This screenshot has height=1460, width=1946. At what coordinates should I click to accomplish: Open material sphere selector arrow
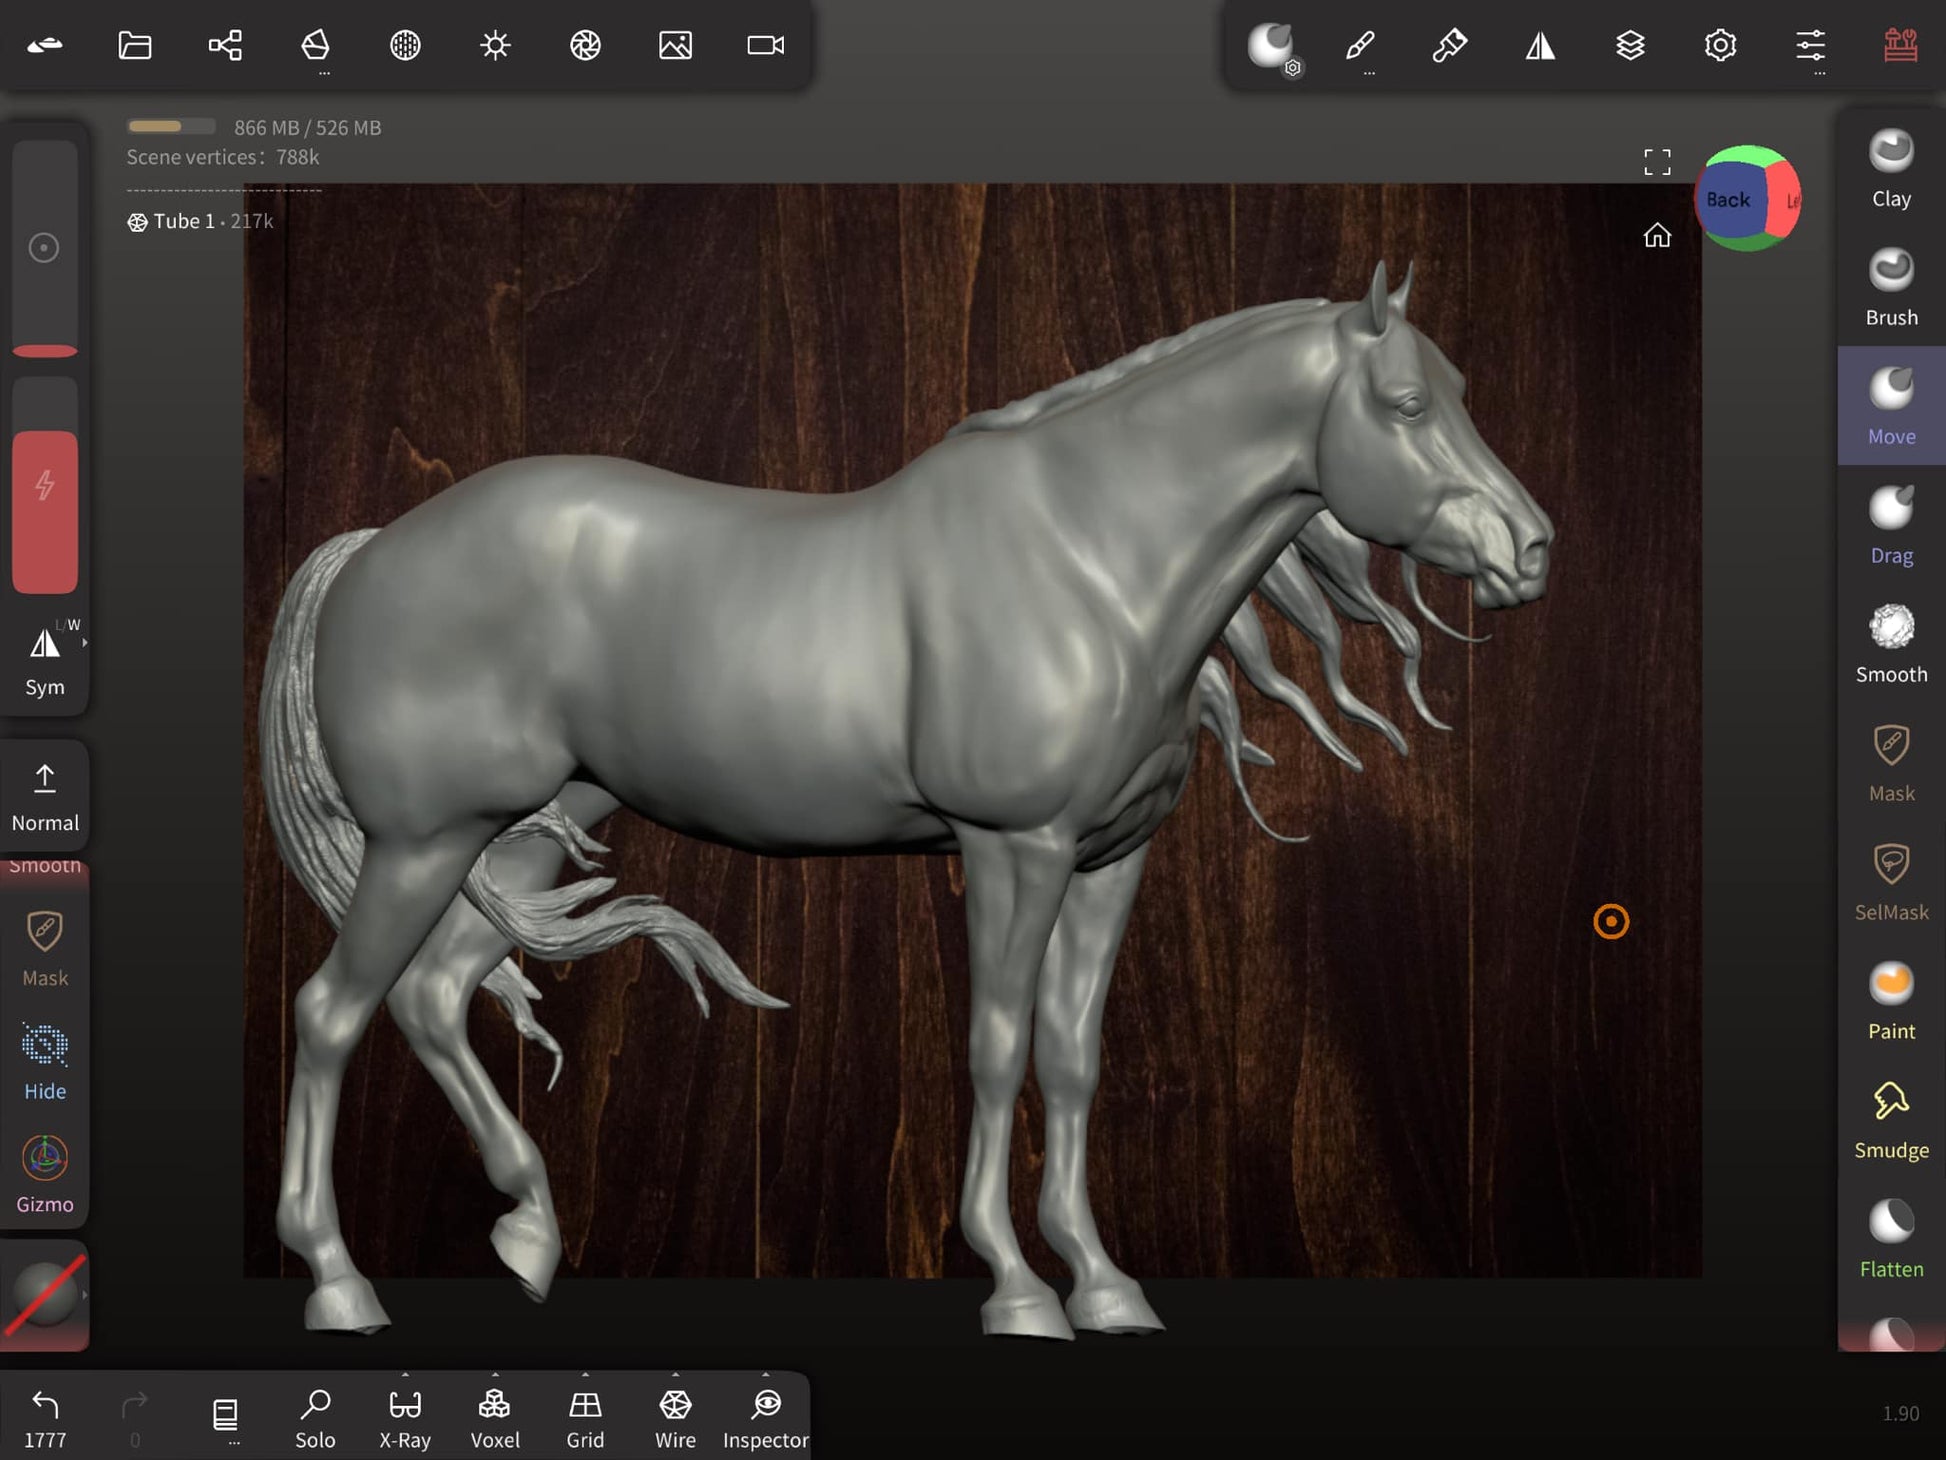pos(85,1294)
